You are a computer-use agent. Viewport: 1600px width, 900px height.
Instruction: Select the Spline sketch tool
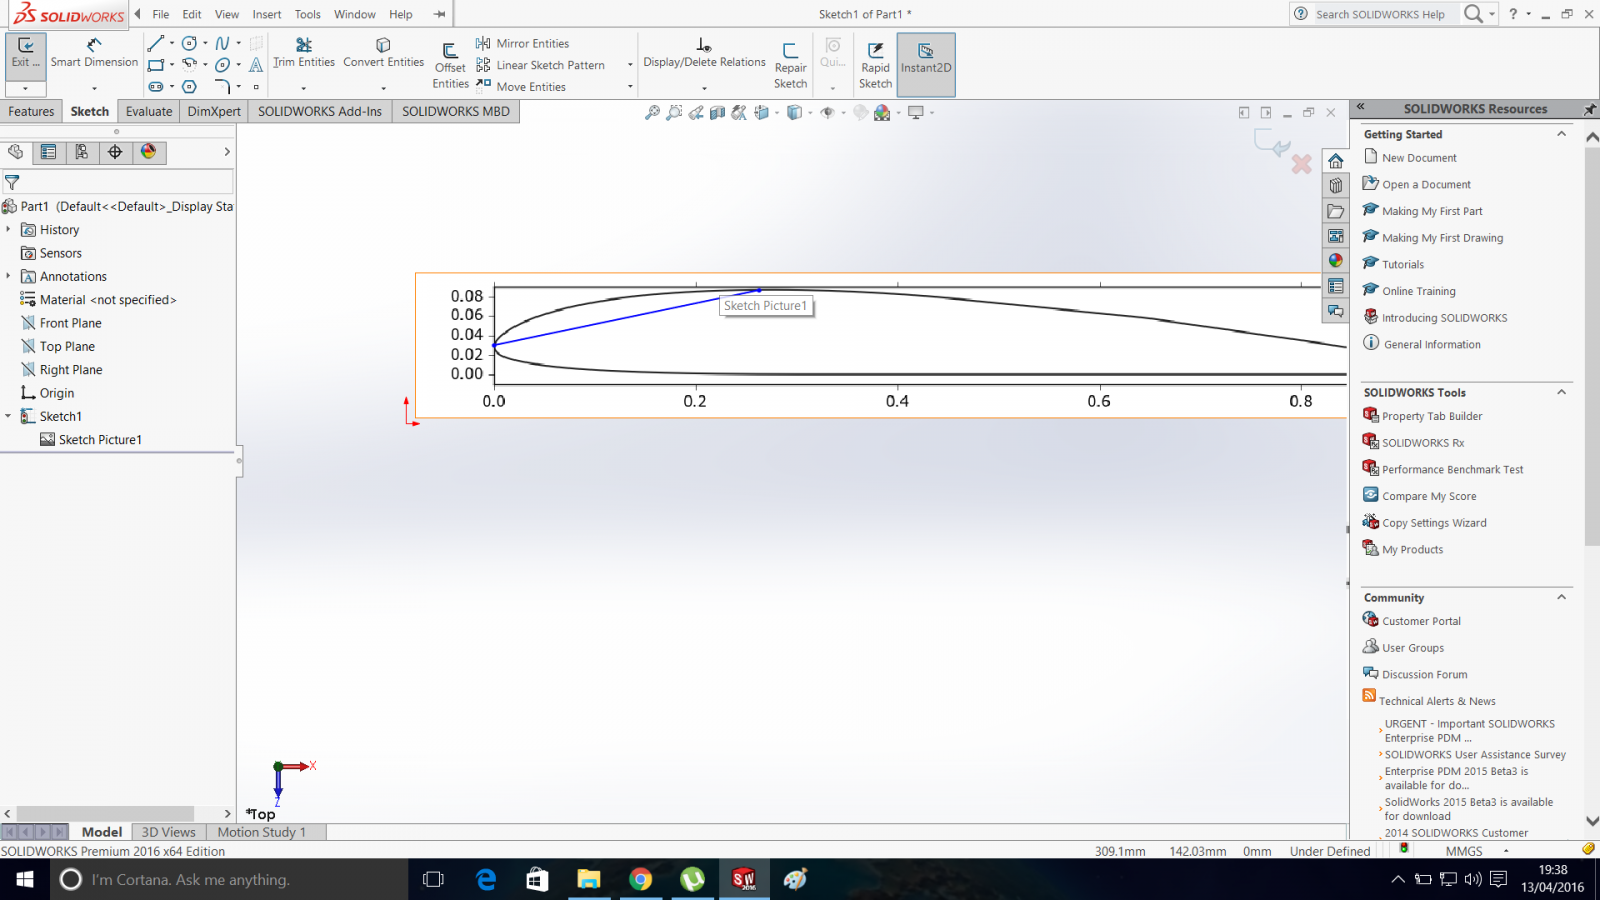click(223, 43)
